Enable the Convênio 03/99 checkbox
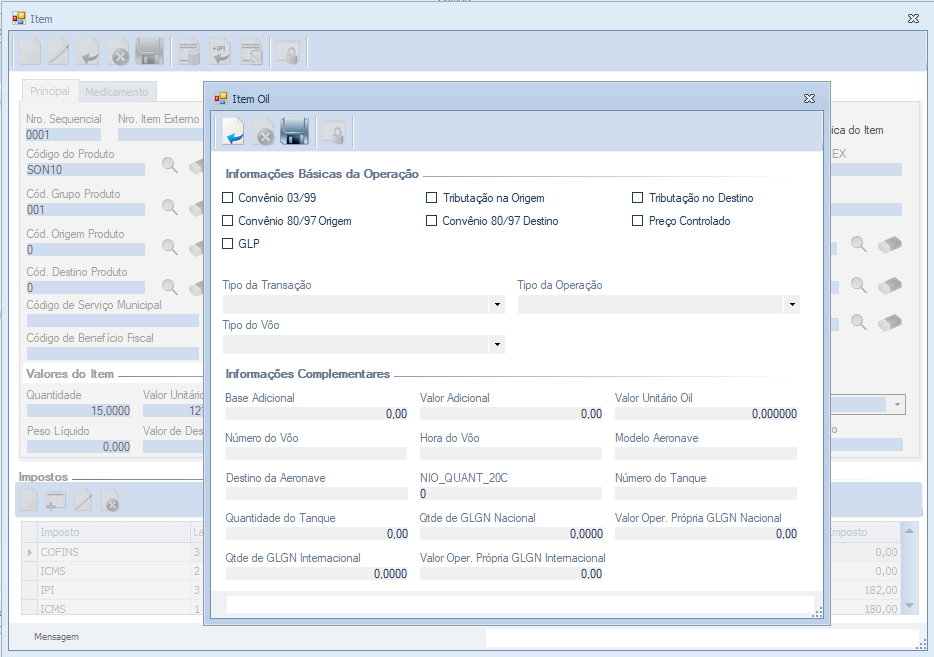 coord(228,198)
